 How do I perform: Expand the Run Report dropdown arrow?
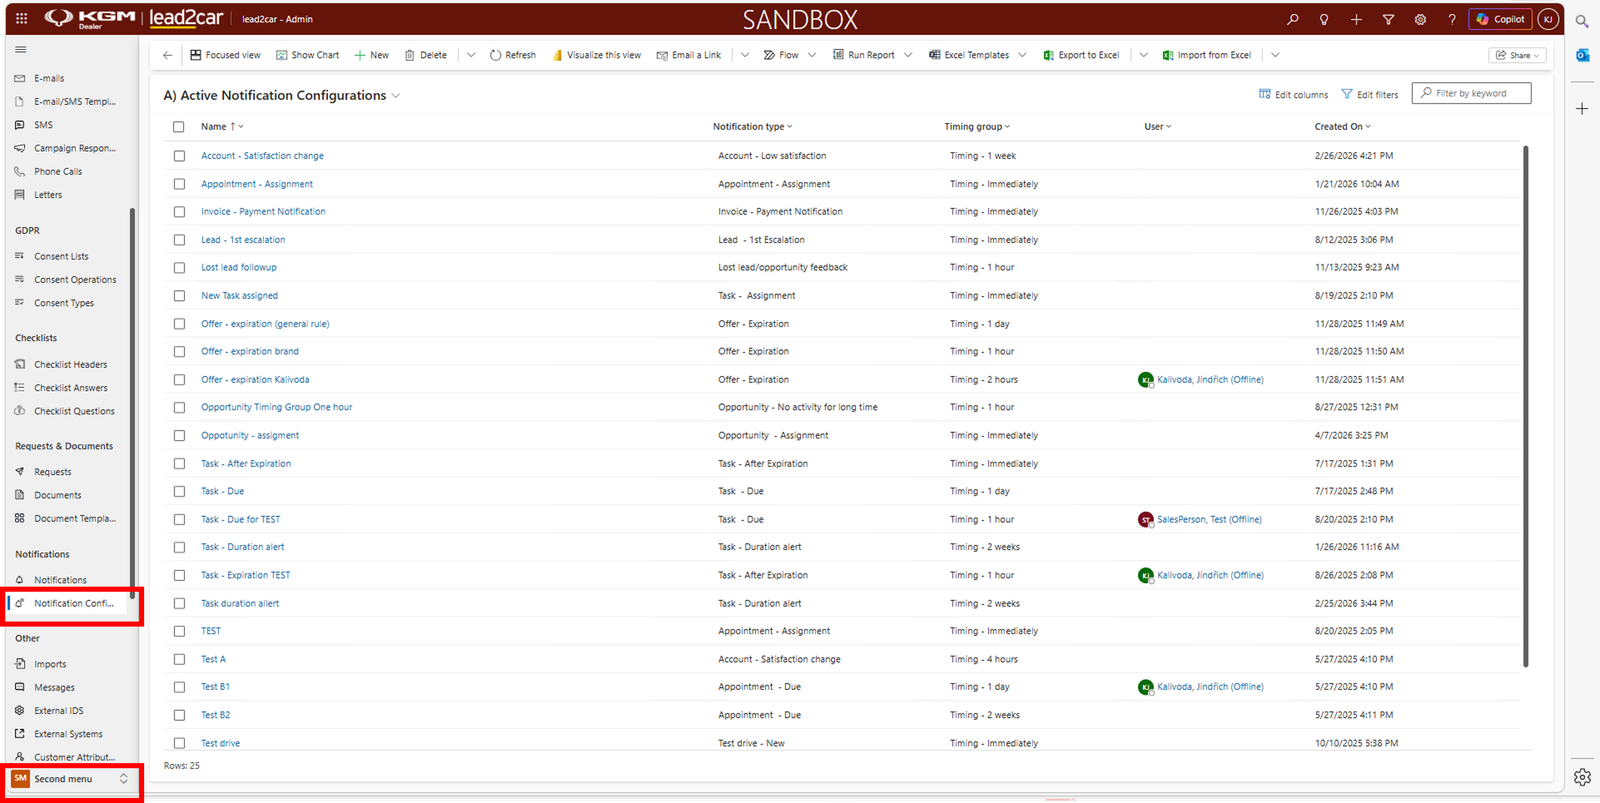click(908, 55)
